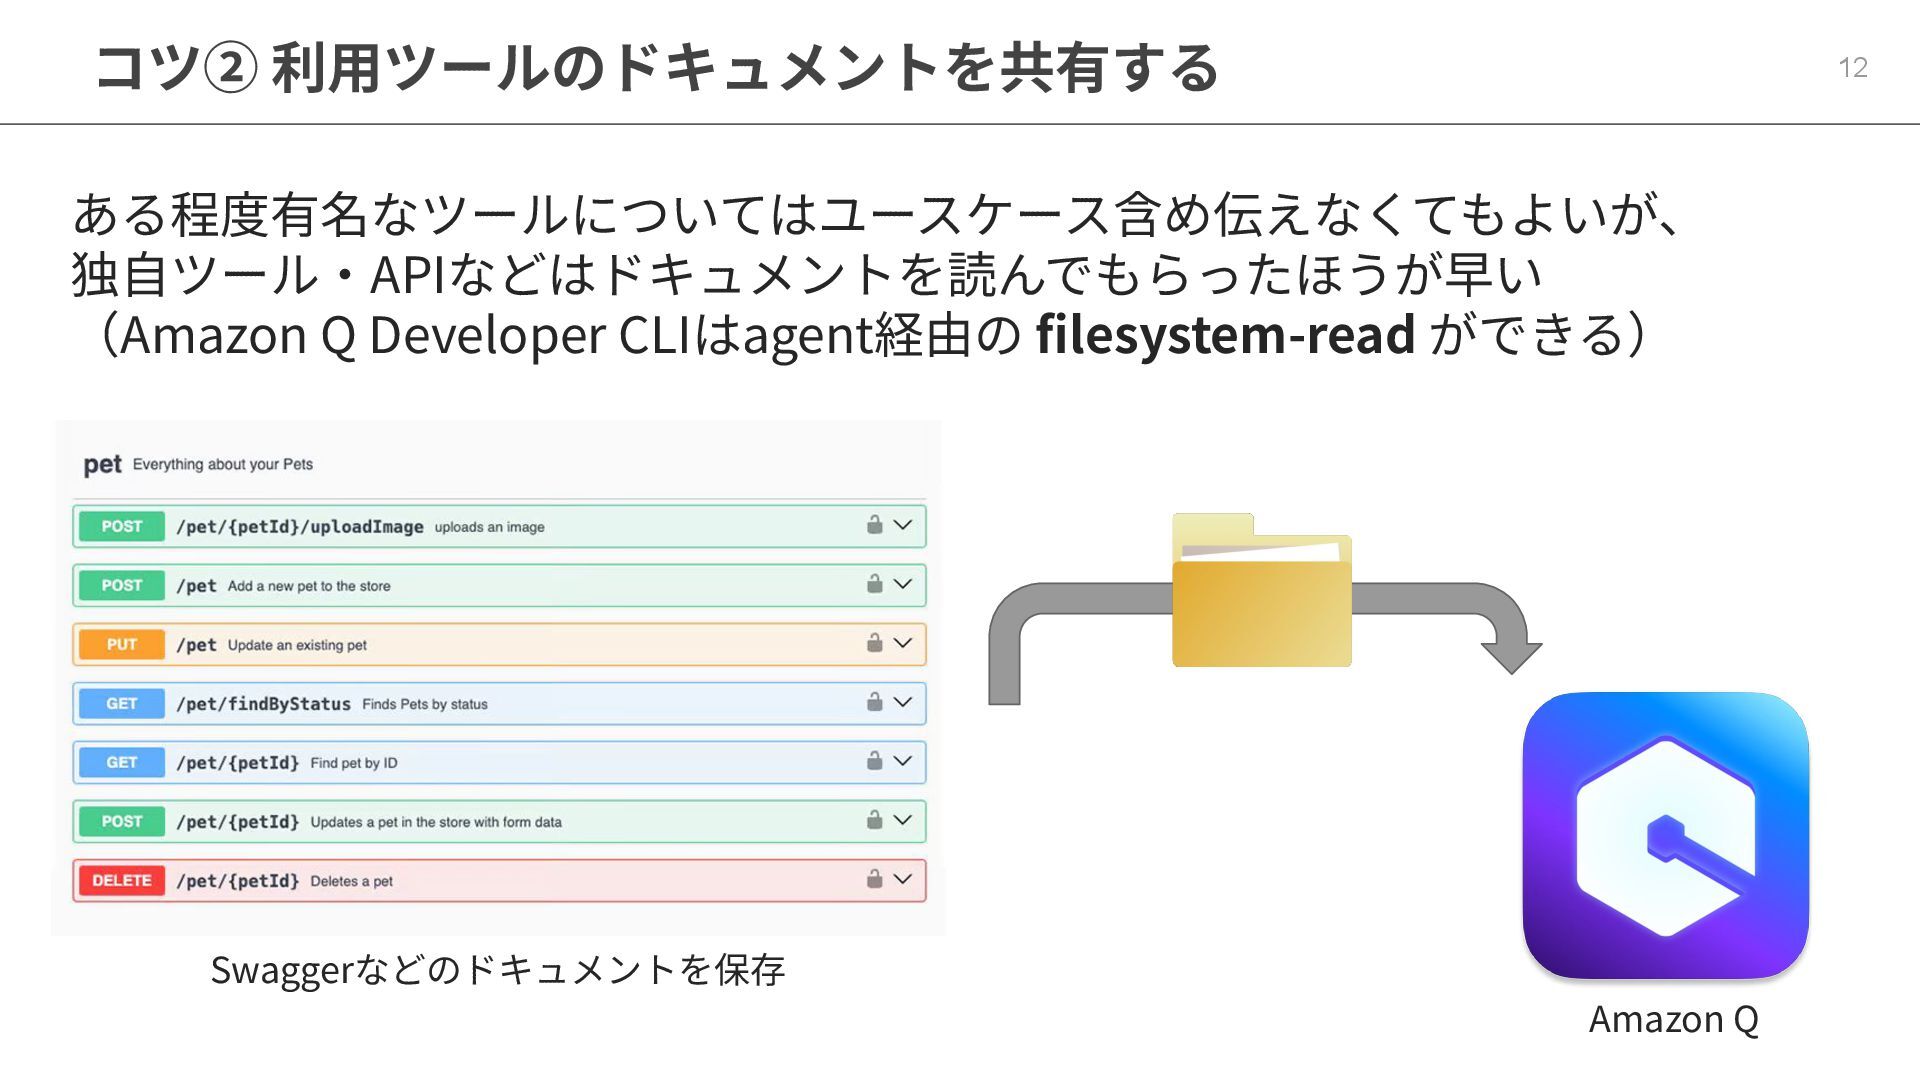1920x1080 pixels.
Task: Click the 'Swaggerなどのドキュメントを保存' caption
Action: pos(498,969)
